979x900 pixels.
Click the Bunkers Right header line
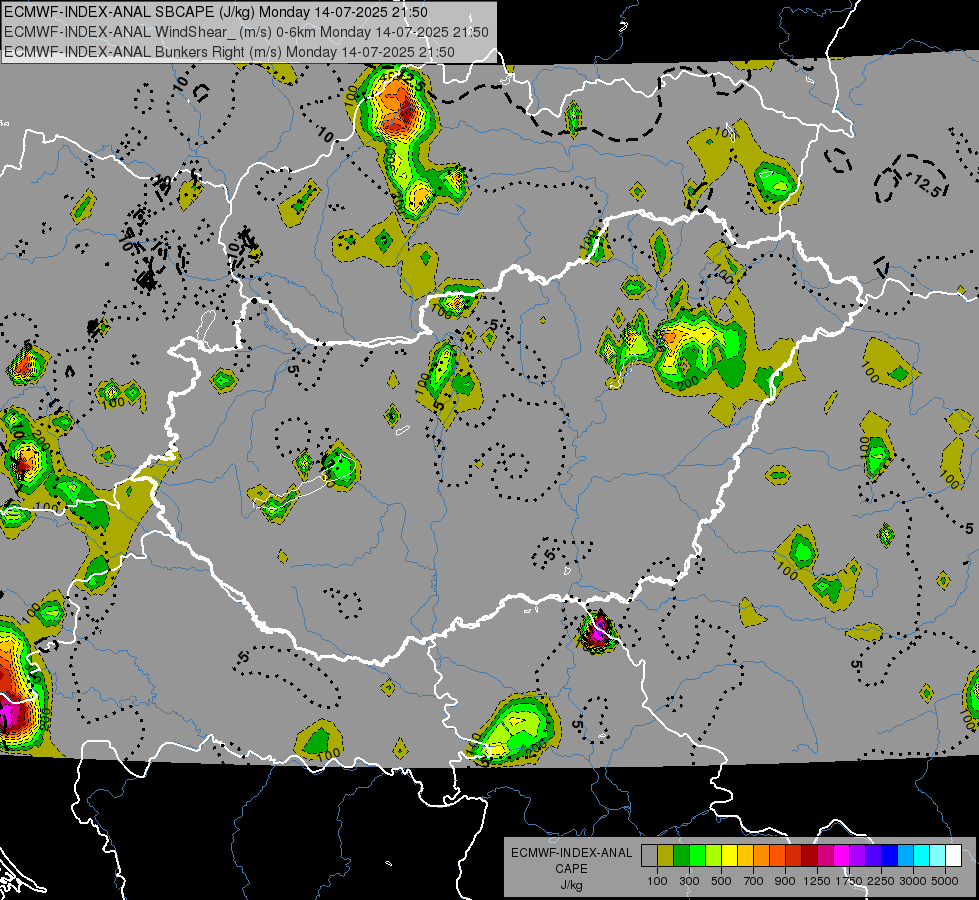(229, 52)
